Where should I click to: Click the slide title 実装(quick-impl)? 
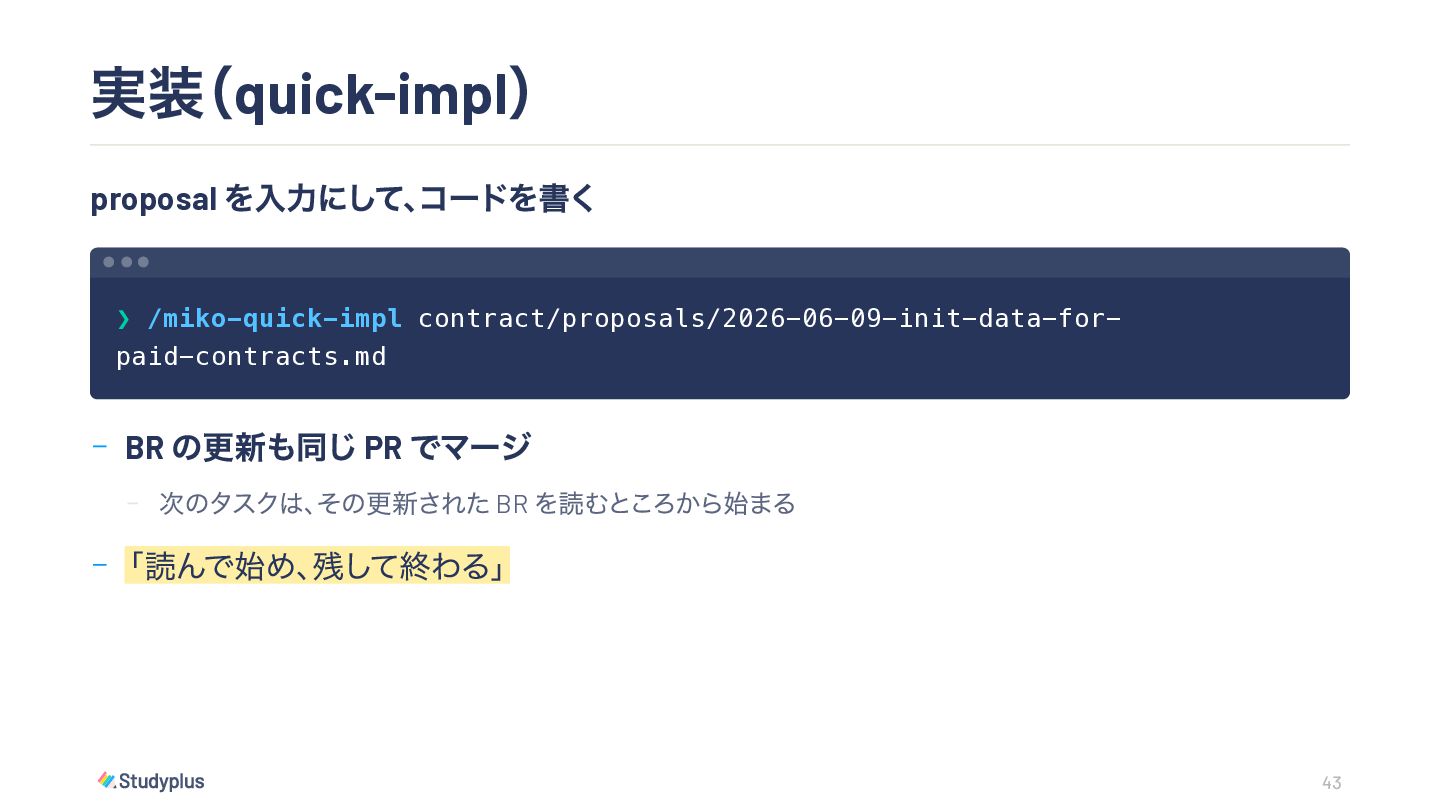pyautogui.click(x=310, y=94)
